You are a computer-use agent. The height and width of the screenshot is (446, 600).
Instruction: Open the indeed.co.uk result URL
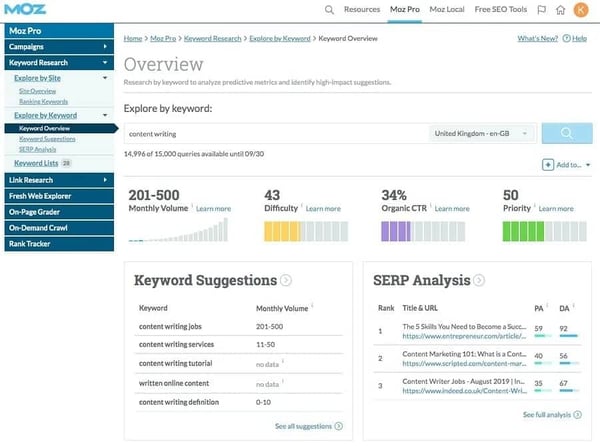click(465, 391)
